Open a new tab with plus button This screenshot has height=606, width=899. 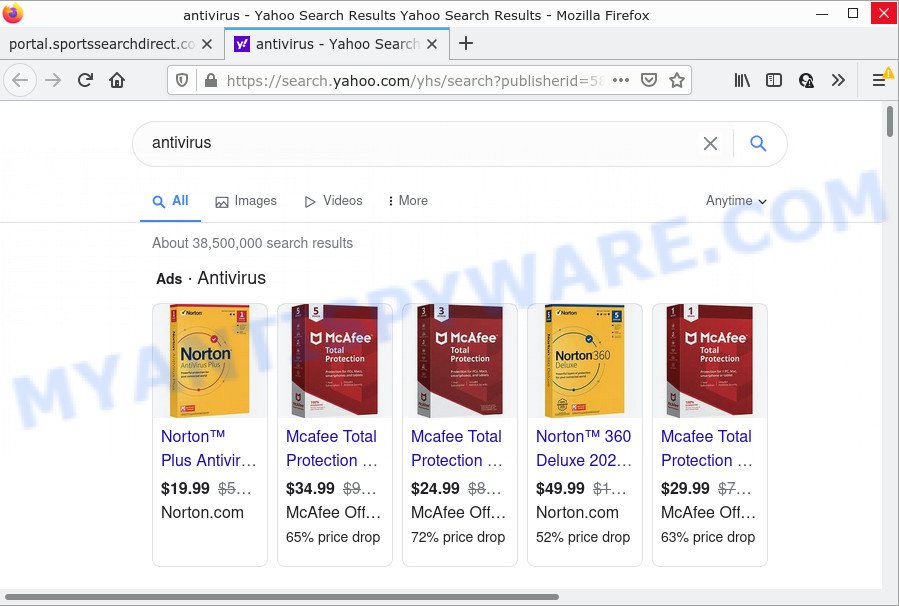[466, 43]
